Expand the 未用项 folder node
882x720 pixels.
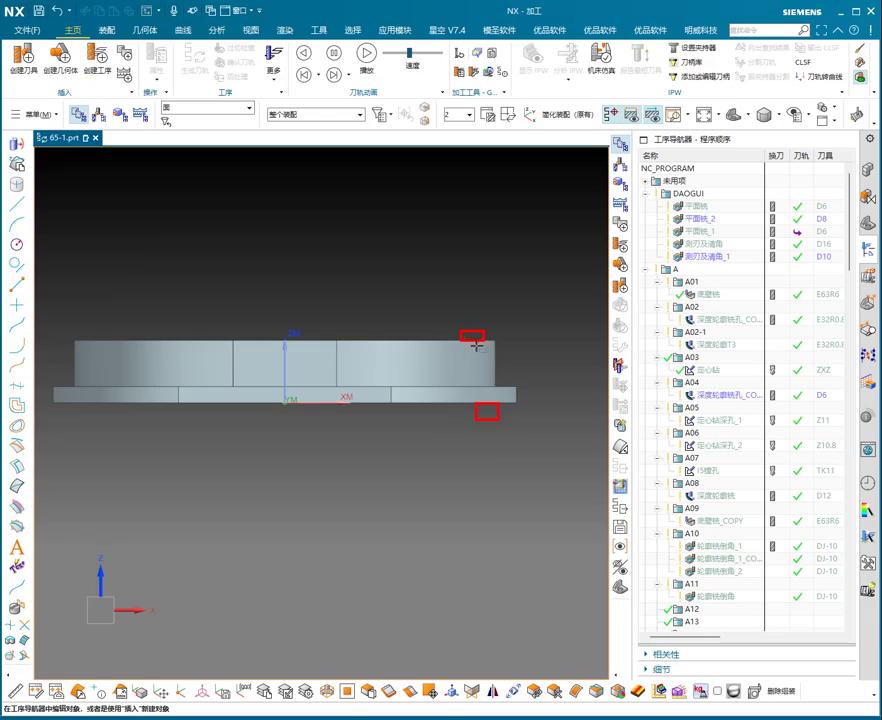click(x=645, y=181)
